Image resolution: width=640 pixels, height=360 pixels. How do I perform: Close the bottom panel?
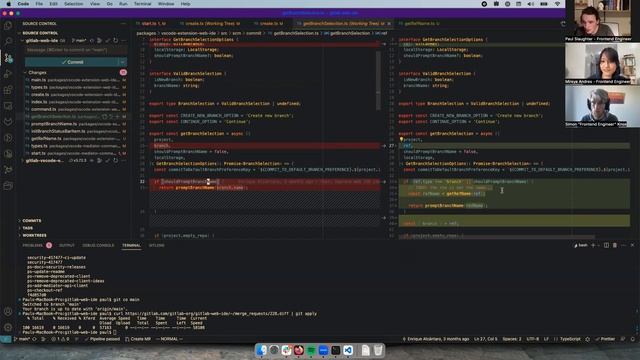coord(632,245)
